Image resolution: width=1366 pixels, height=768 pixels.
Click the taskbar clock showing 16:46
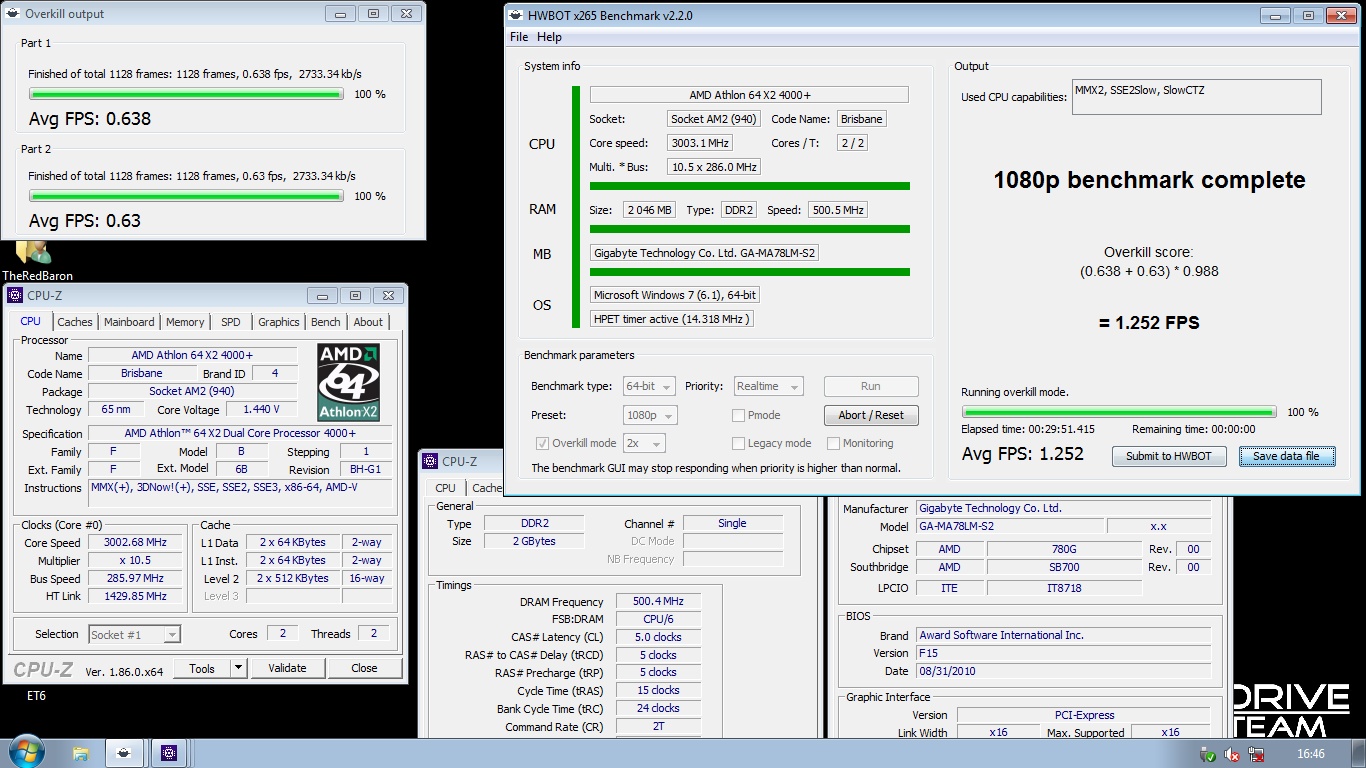pos(1310,754)
